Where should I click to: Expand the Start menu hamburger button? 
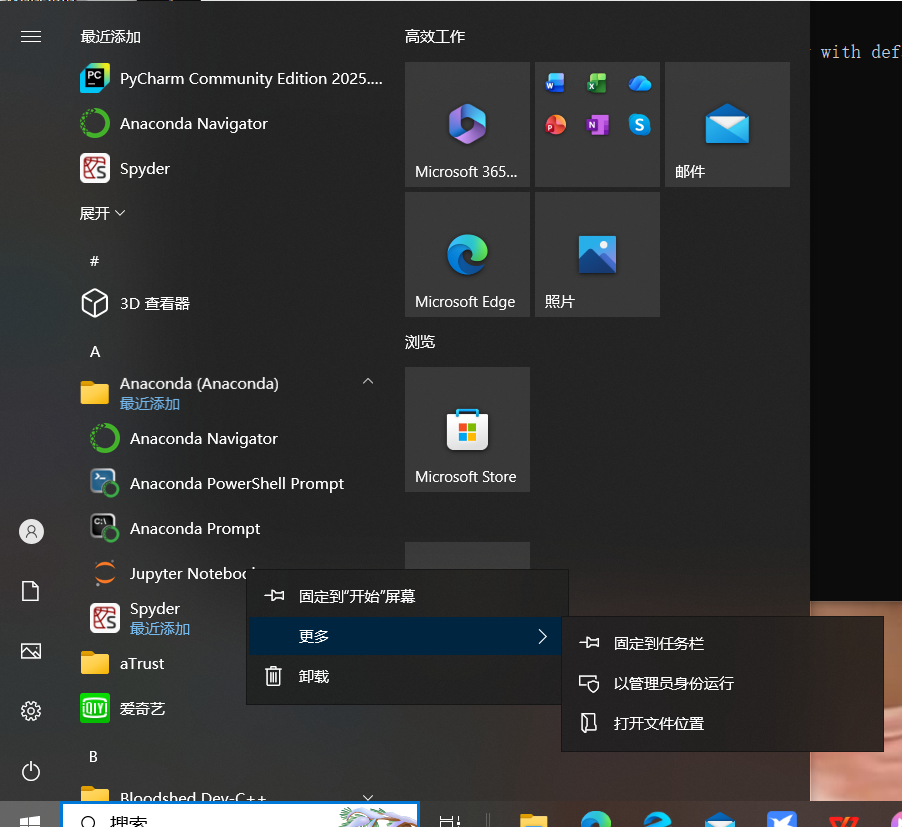(x=31, y=37)
